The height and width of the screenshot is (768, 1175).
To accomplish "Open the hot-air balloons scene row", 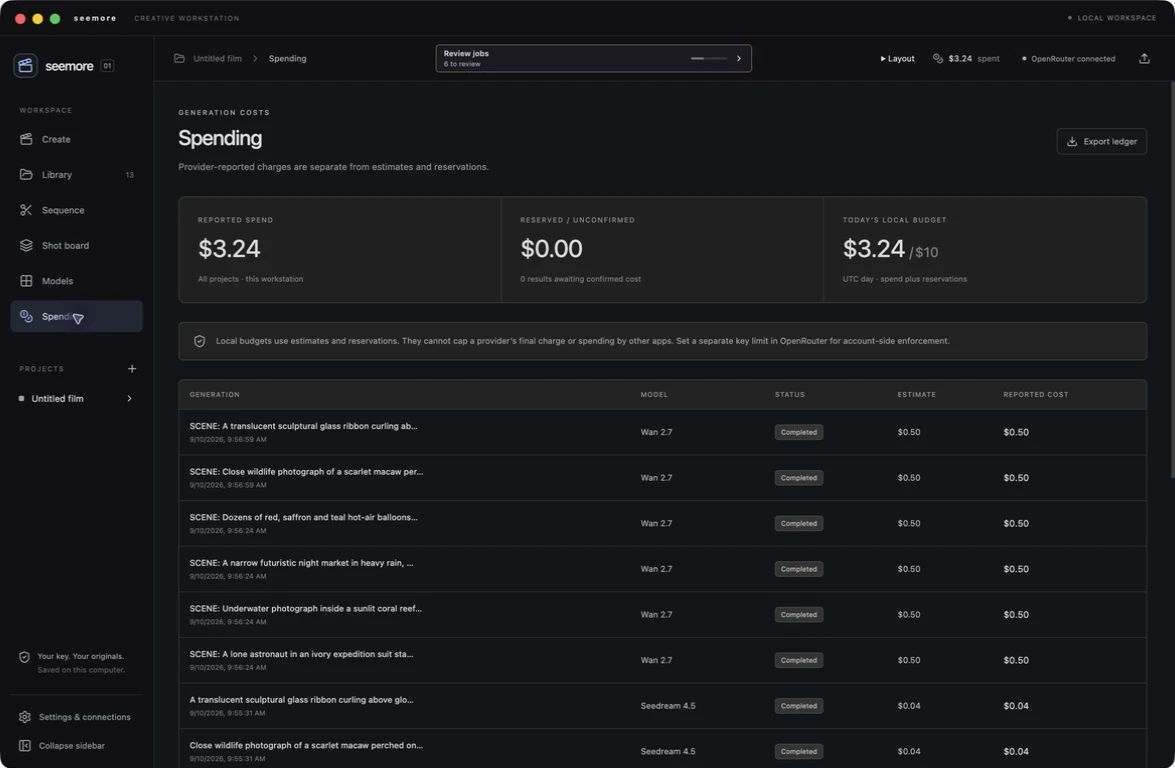I will (662, 524).
